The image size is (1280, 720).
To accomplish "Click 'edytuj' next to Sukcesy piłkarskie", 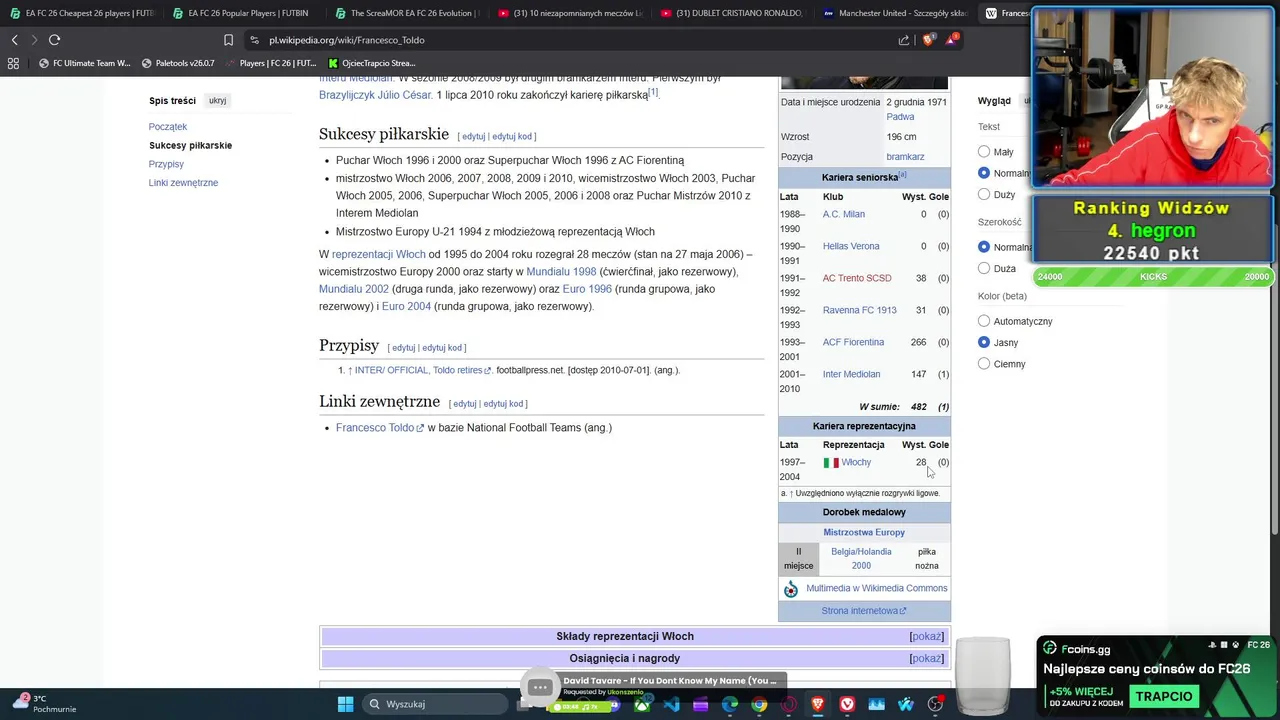I will click(x=473, y=136).
